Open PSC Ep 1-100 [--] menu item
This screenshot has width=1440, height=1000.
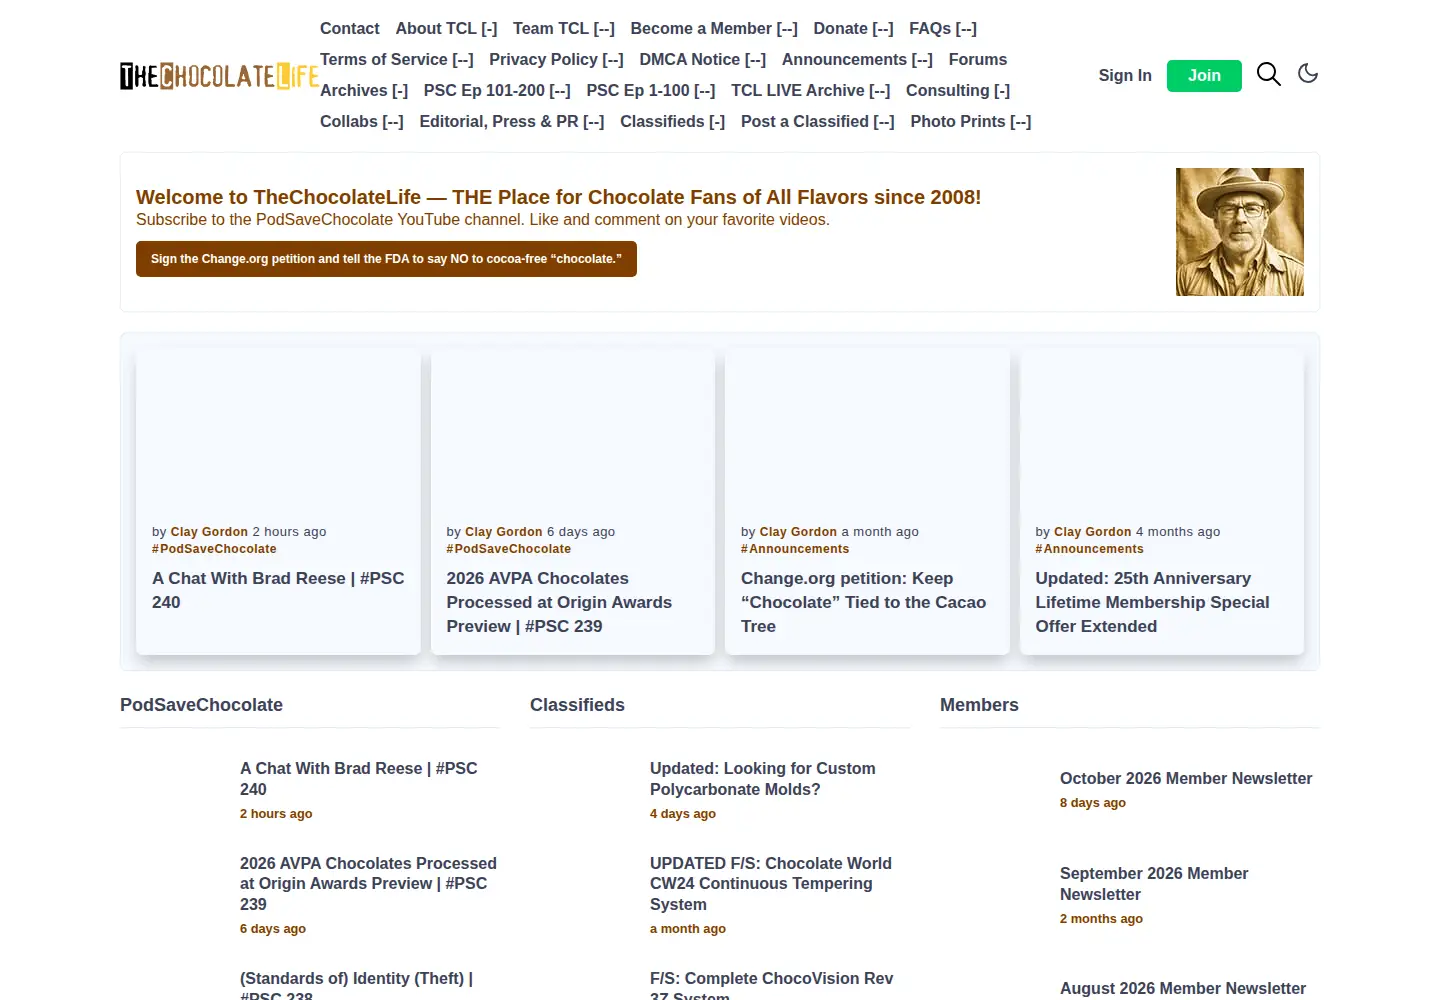click(651, 91)
